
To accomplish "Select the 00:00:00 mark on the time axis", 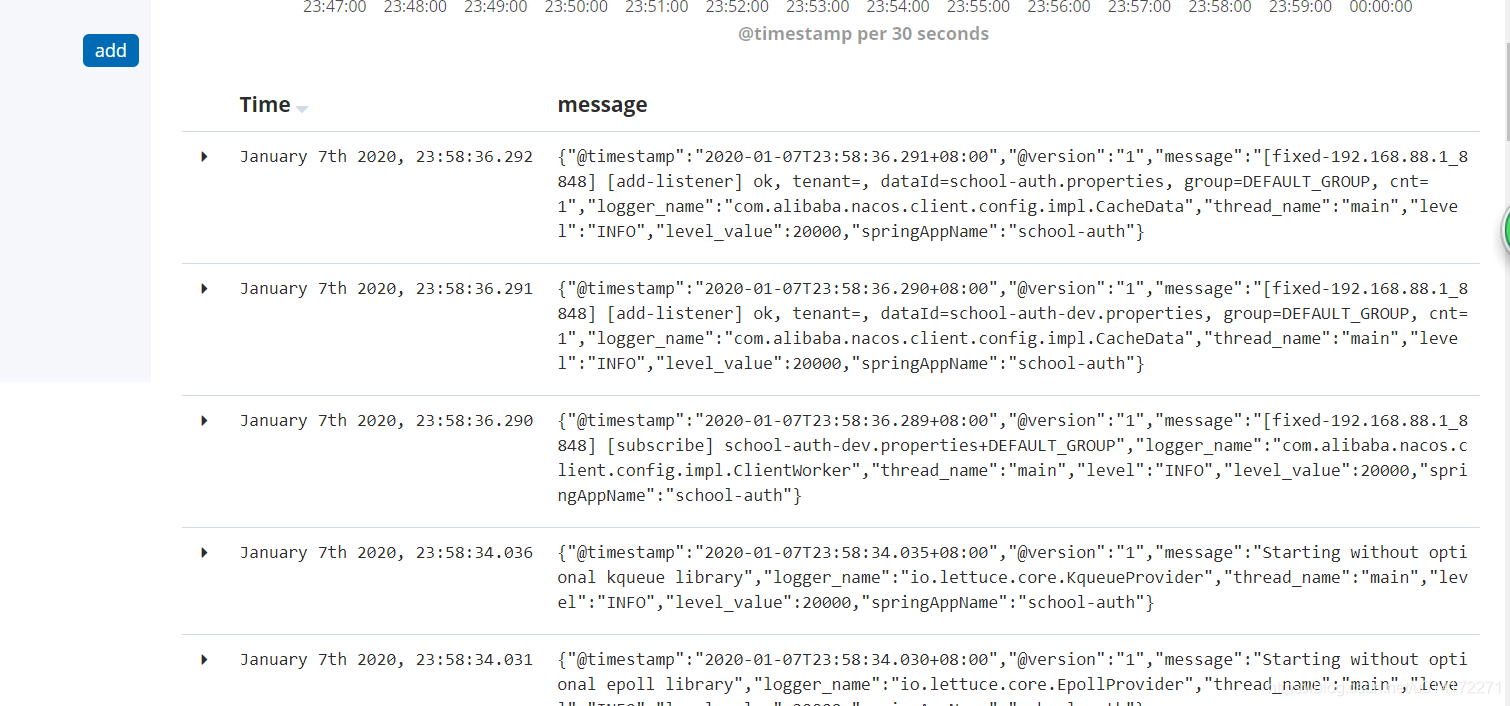I will click(x=1380, y=7).
